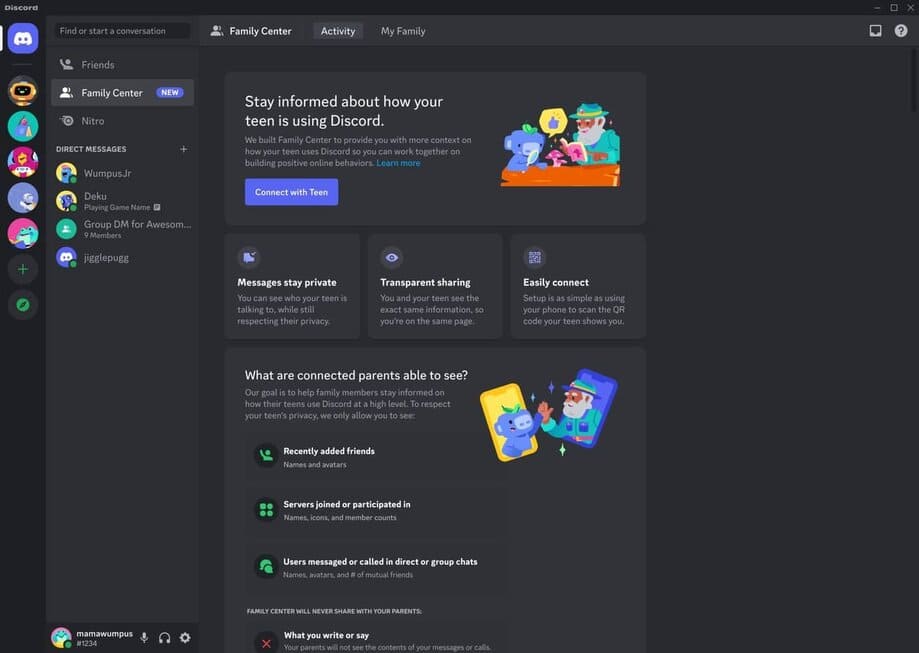
Task: Switch to the My Family tab
Action: [x=403, y=31]
